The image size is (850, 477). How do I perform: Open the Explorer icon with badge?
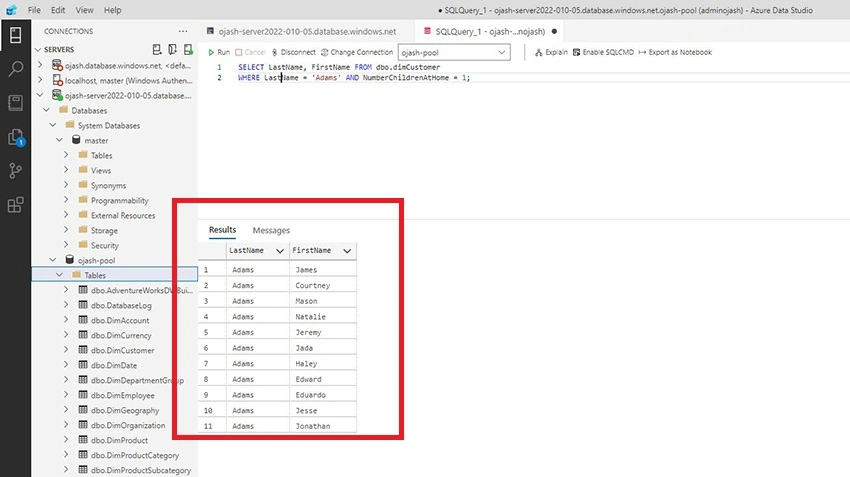point(16,137)
